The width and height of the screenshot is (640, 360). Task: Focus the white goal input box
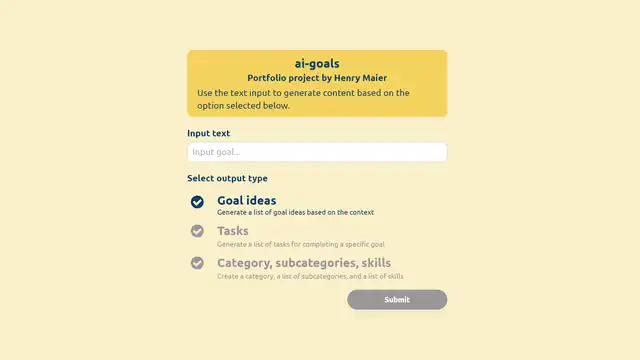pyautogui.click(x=317, y=152)
